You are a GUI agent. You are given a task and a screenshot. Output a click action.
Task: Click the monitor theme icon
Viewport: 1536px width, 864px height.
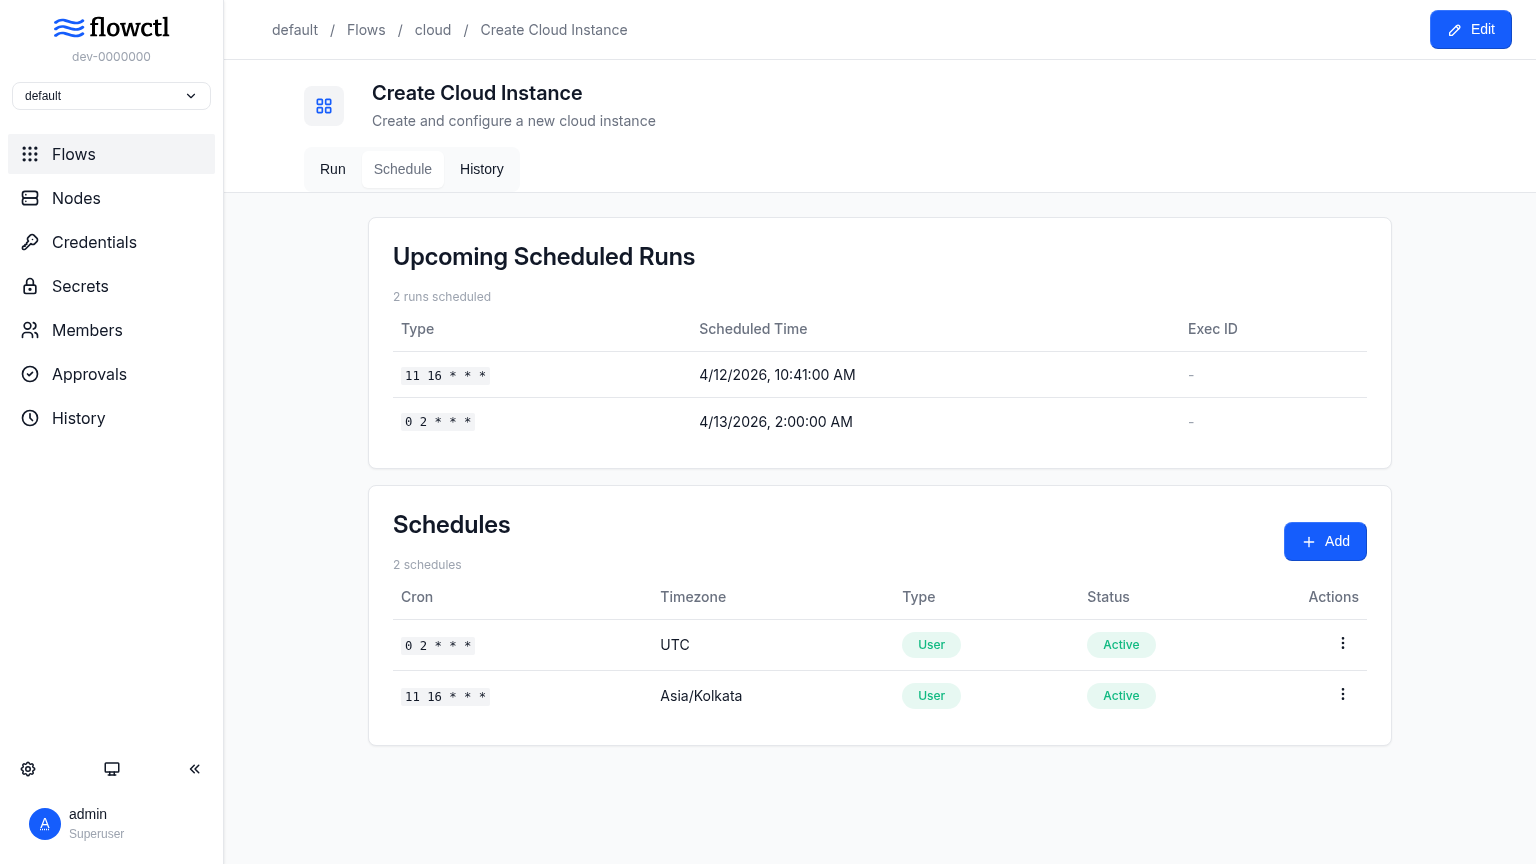(x=112, y=769)
